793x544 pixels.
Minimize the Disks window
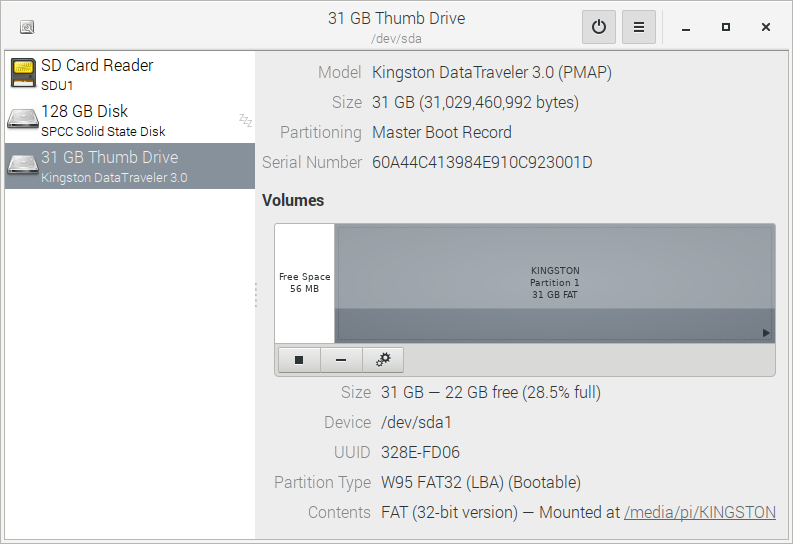(686, 27)
